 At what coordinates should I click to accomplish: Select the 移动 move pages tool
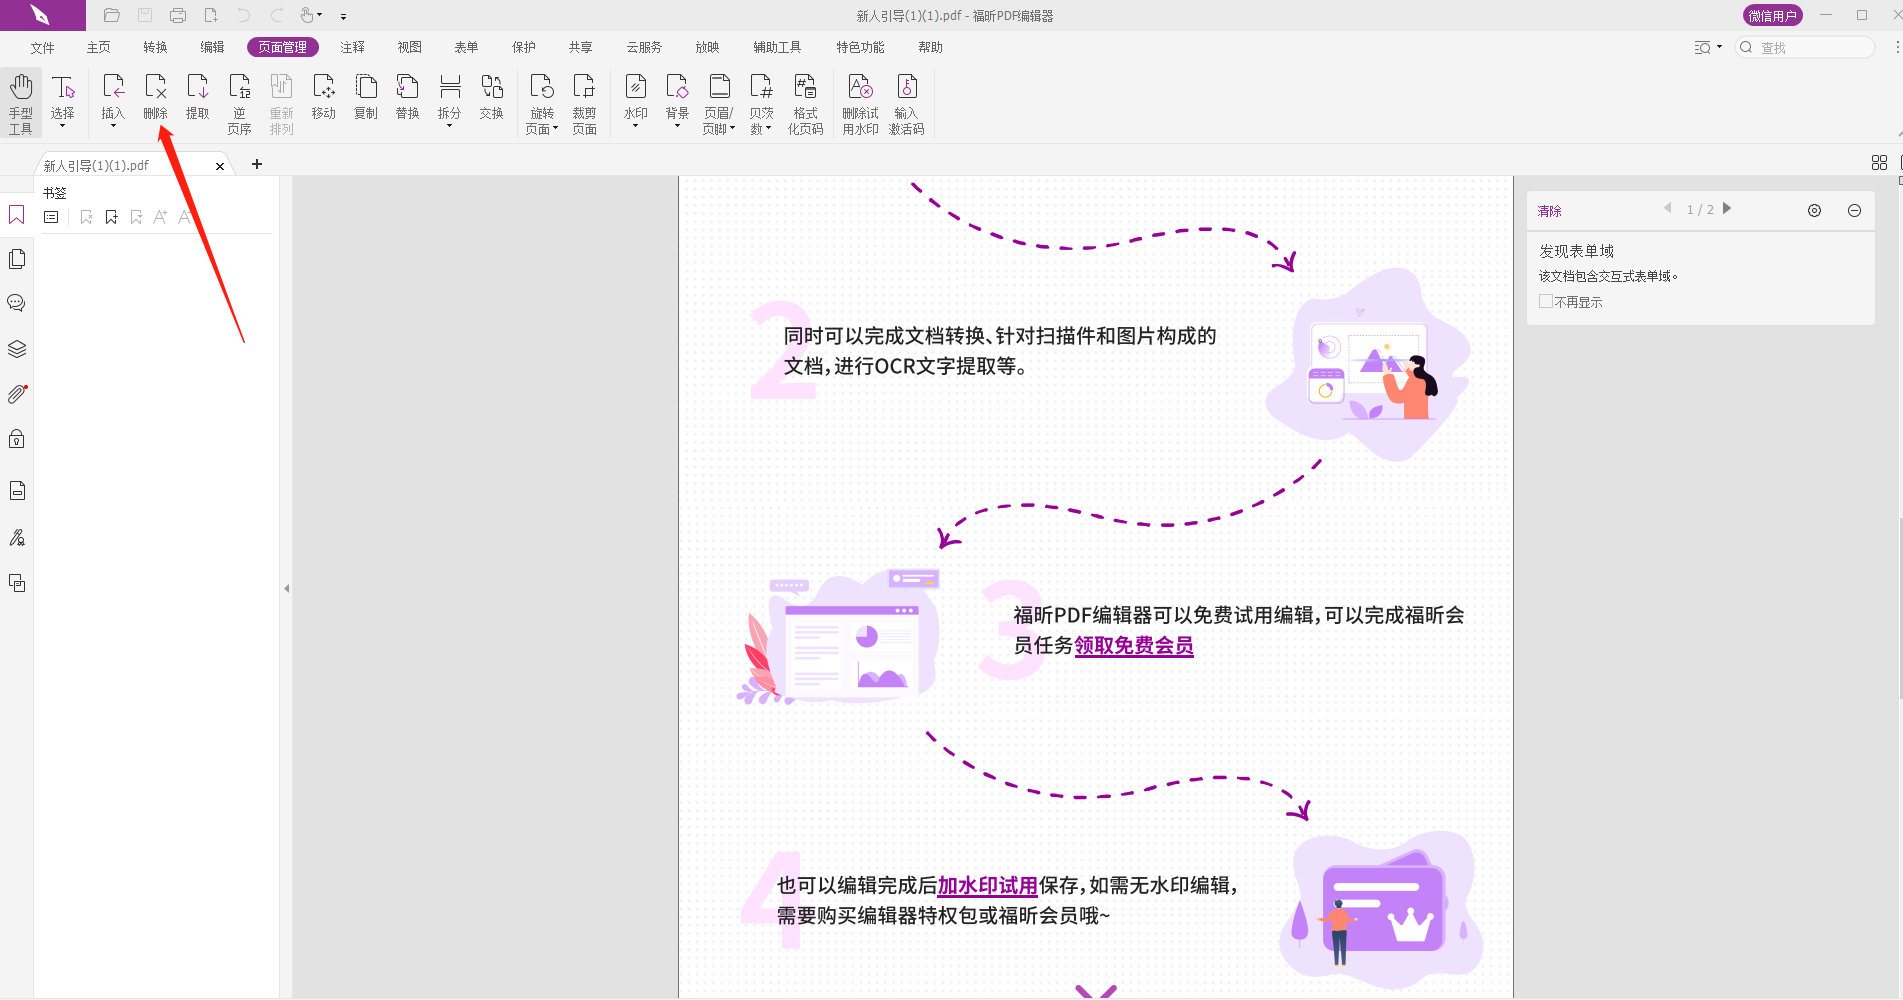(x=323, y=100)
